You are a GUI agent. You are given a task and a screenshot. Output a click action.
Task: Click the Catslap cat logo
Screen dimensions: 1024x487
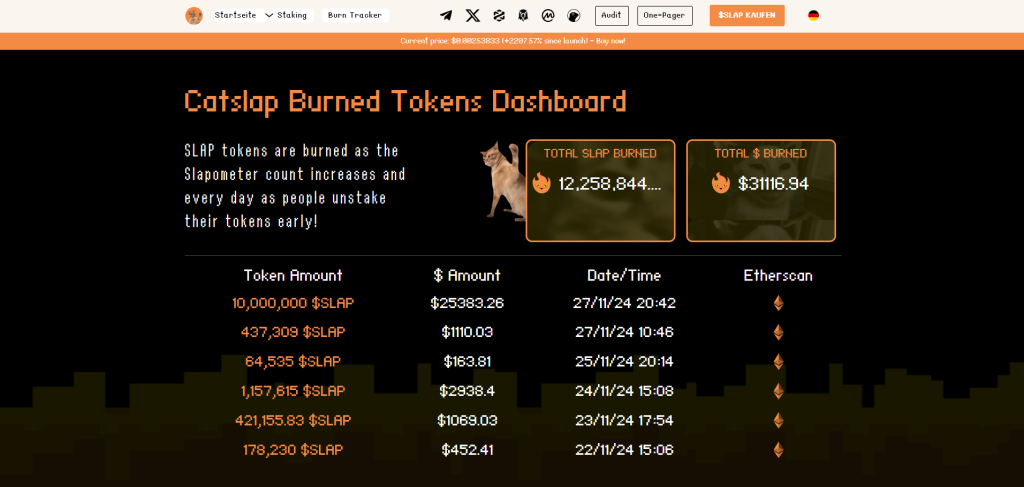[194, 16]
